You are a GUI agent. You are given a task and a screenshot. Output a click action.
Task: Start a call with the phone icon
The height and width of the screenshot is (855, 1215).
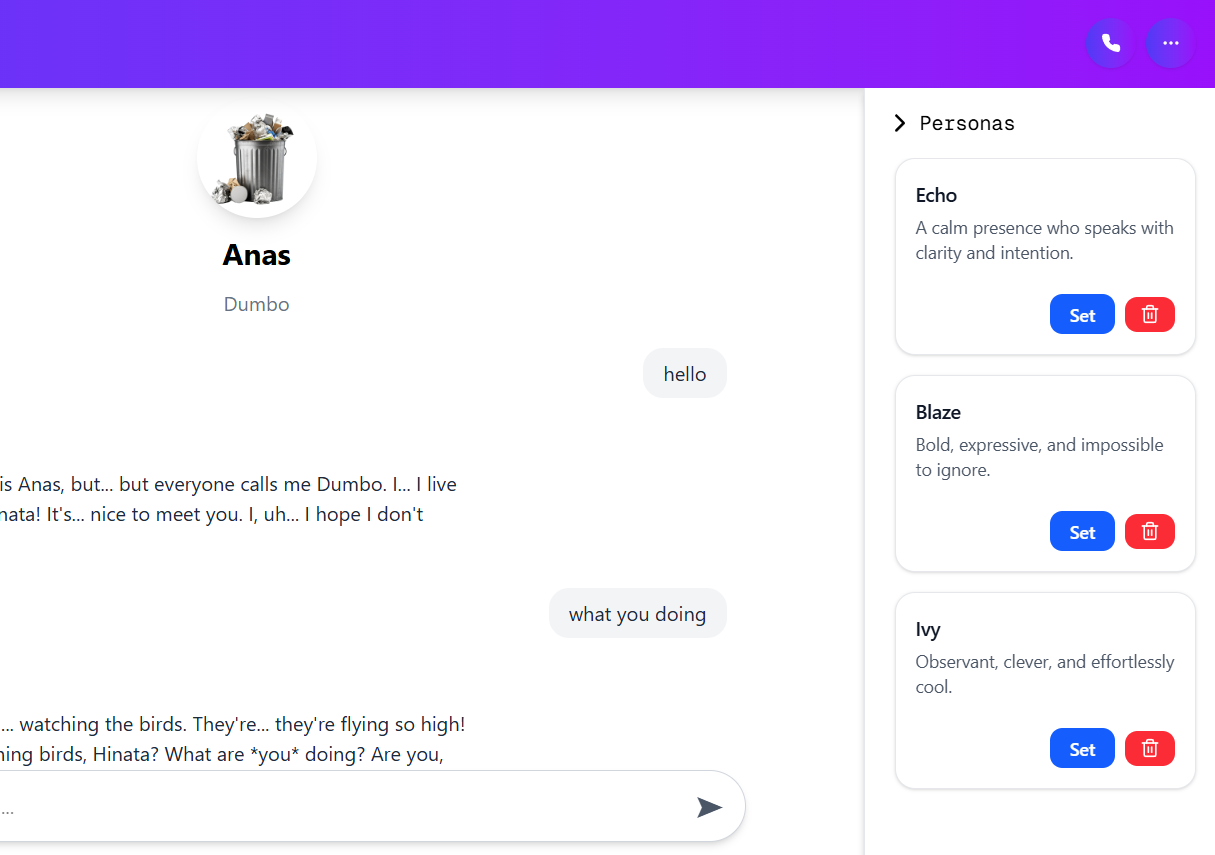pyautogui.click(x=1110, y=43)
